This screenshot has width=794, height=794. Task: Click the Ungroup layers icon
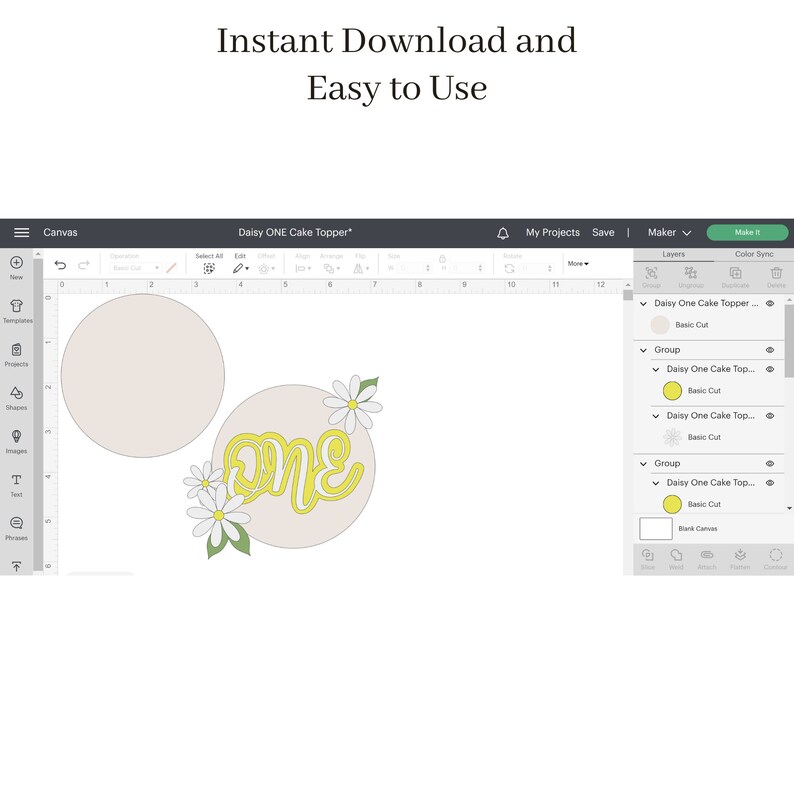click(x=691, y=273)
